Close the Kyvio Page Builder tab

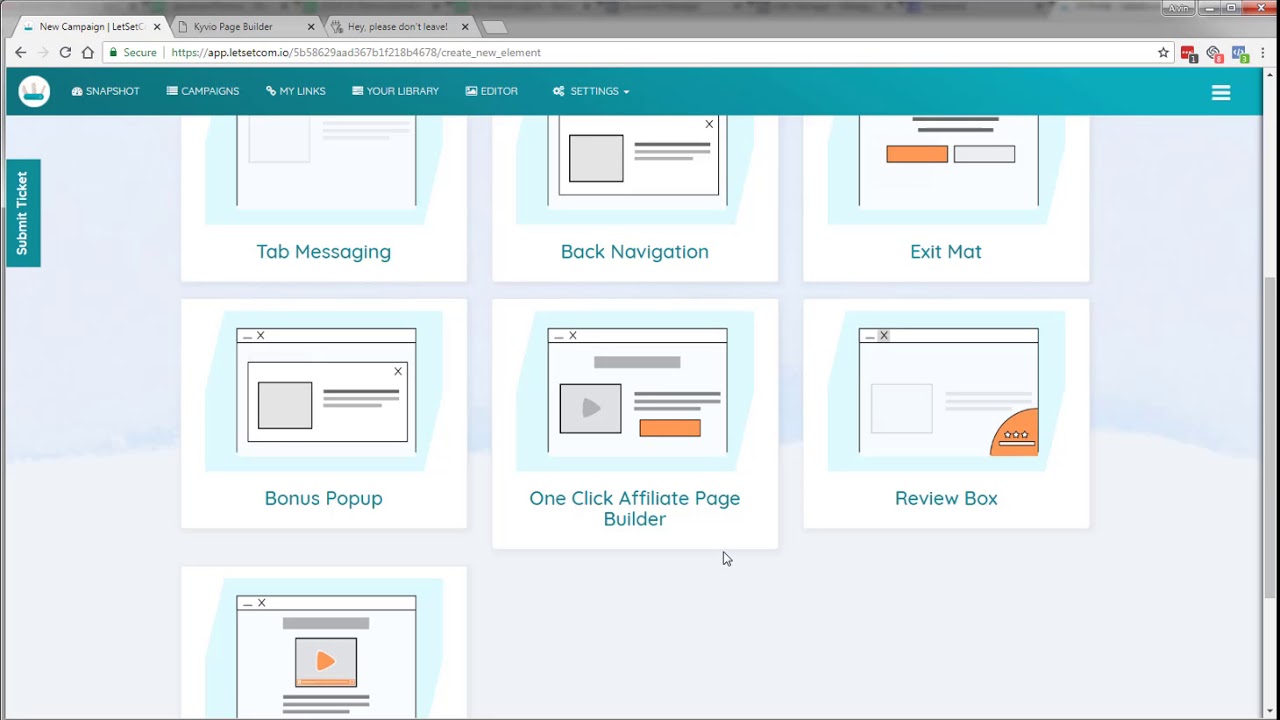[311, 27]
